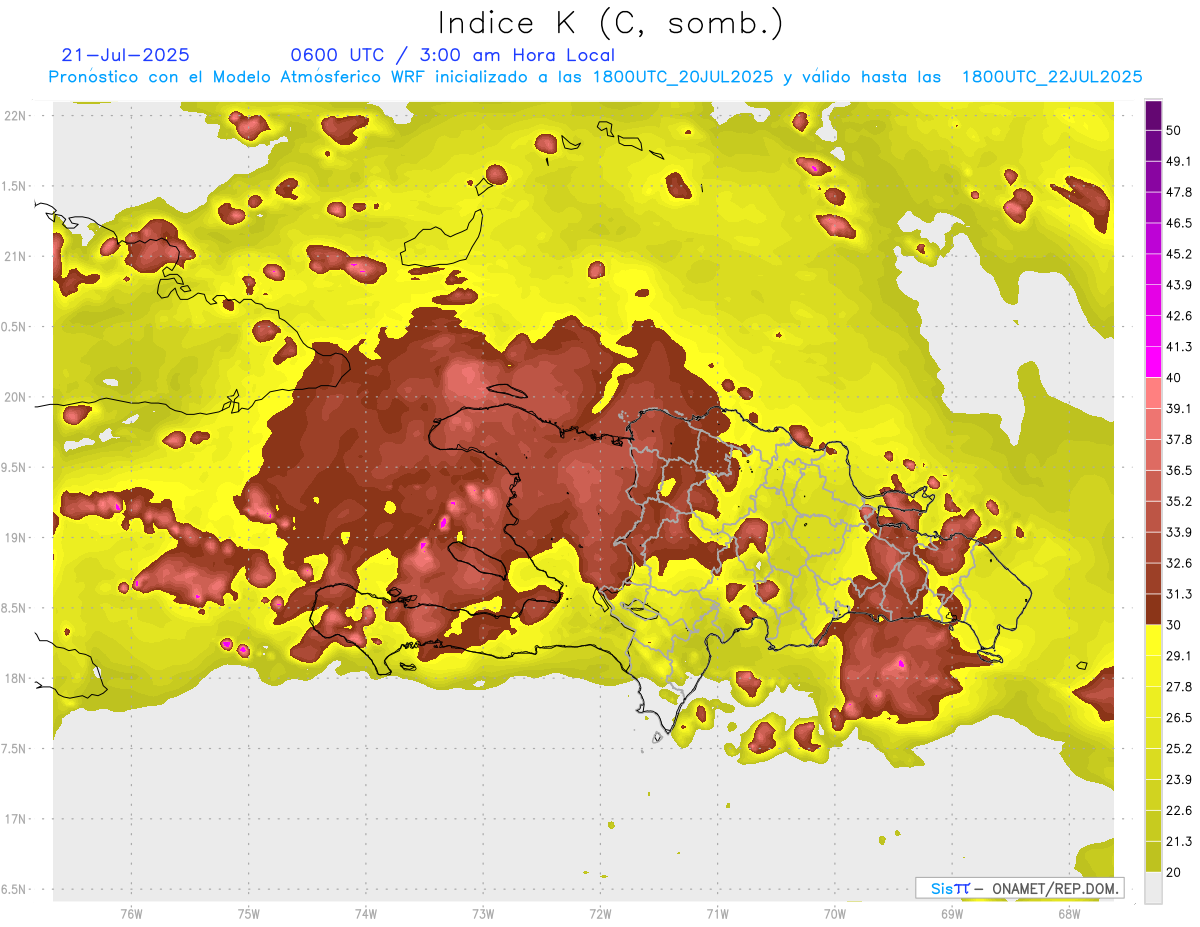Click colorbar value "20" at the bottom
Image resolution: width=1200 pixels, height=927 pixels.
click(1174, 872)
